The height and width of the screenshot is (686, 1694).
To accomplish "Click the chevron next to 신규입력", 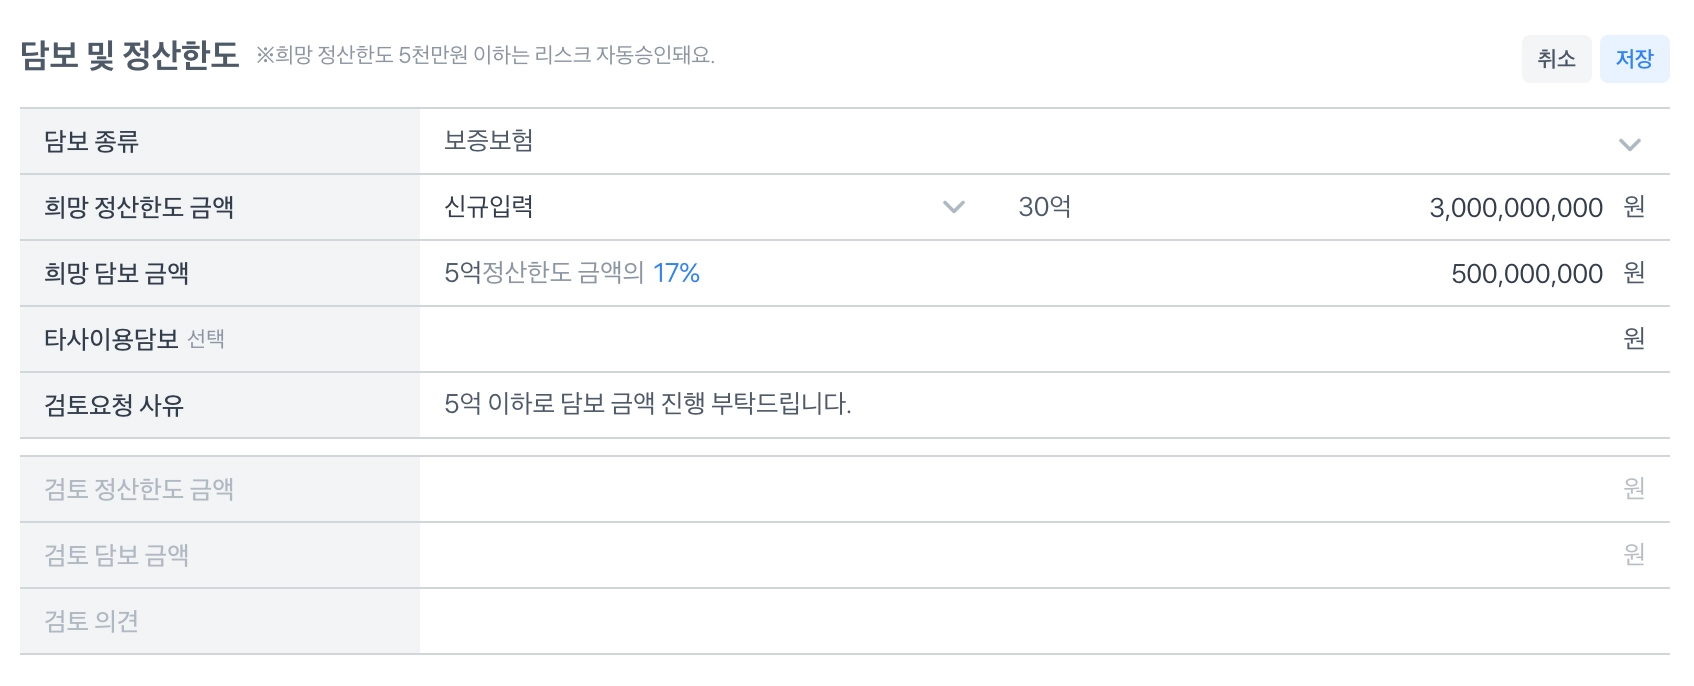I will click(x=953, y=207).
